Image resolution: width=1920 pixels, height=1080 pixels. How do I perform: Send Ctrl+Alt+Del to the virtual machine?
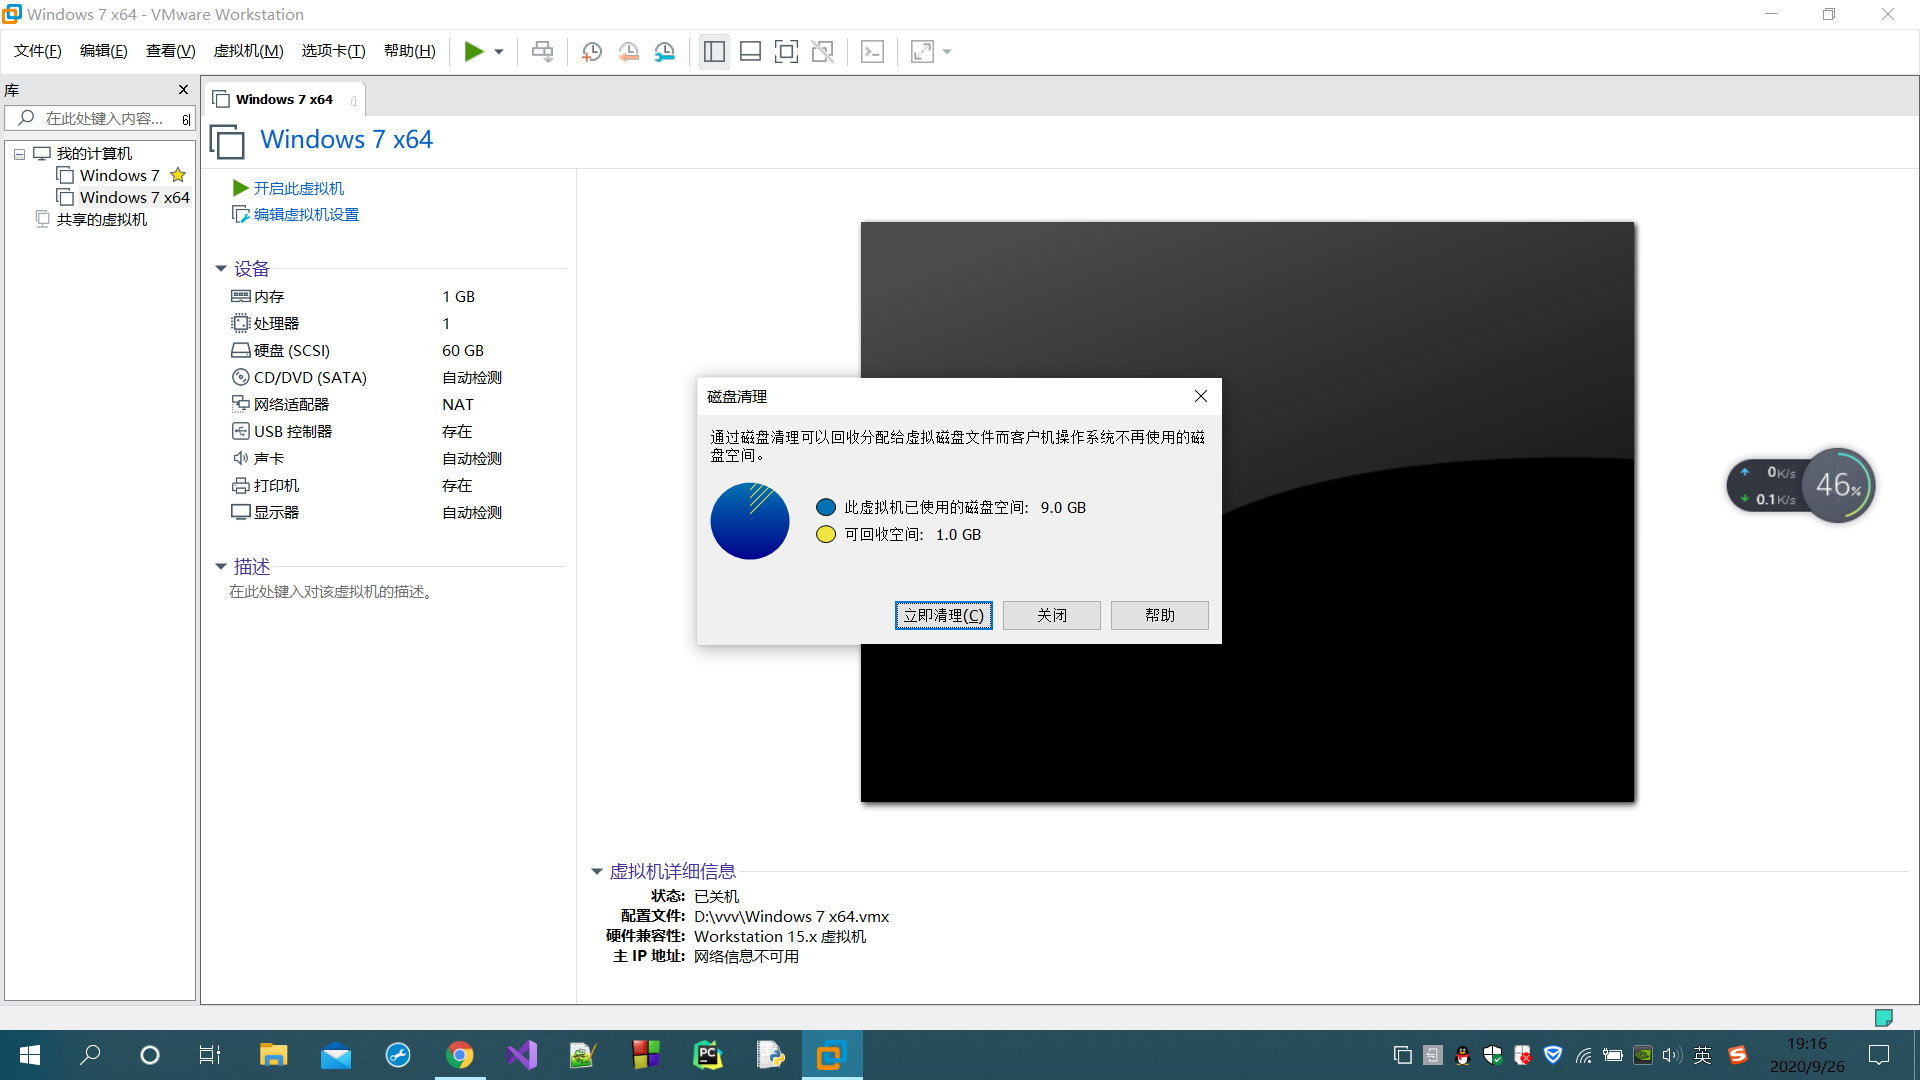point(542,52)
